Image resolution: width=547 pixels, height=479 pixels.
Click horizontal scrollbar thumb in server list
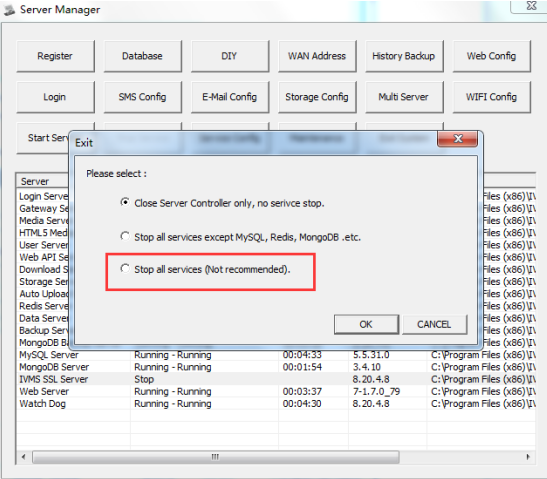click(216, 457)
